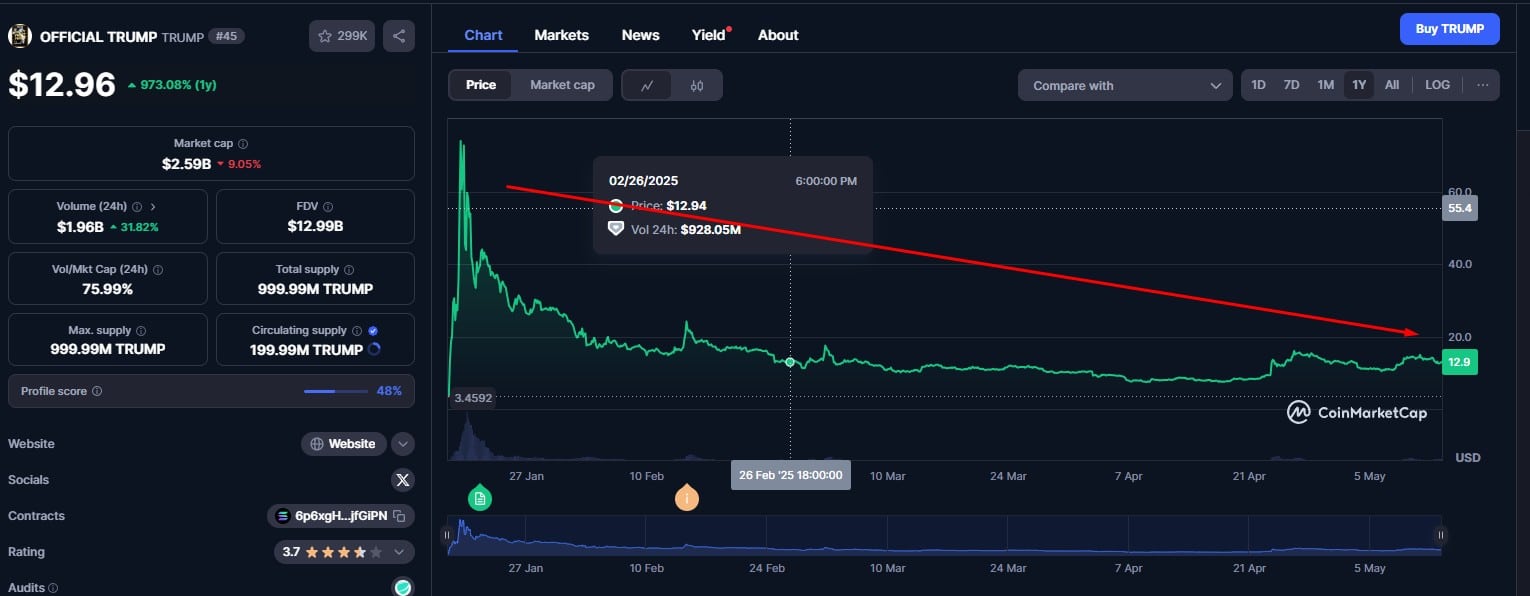Click Total supply info icon
This screenshot has width=1530, height=596.
click(349, 270)
